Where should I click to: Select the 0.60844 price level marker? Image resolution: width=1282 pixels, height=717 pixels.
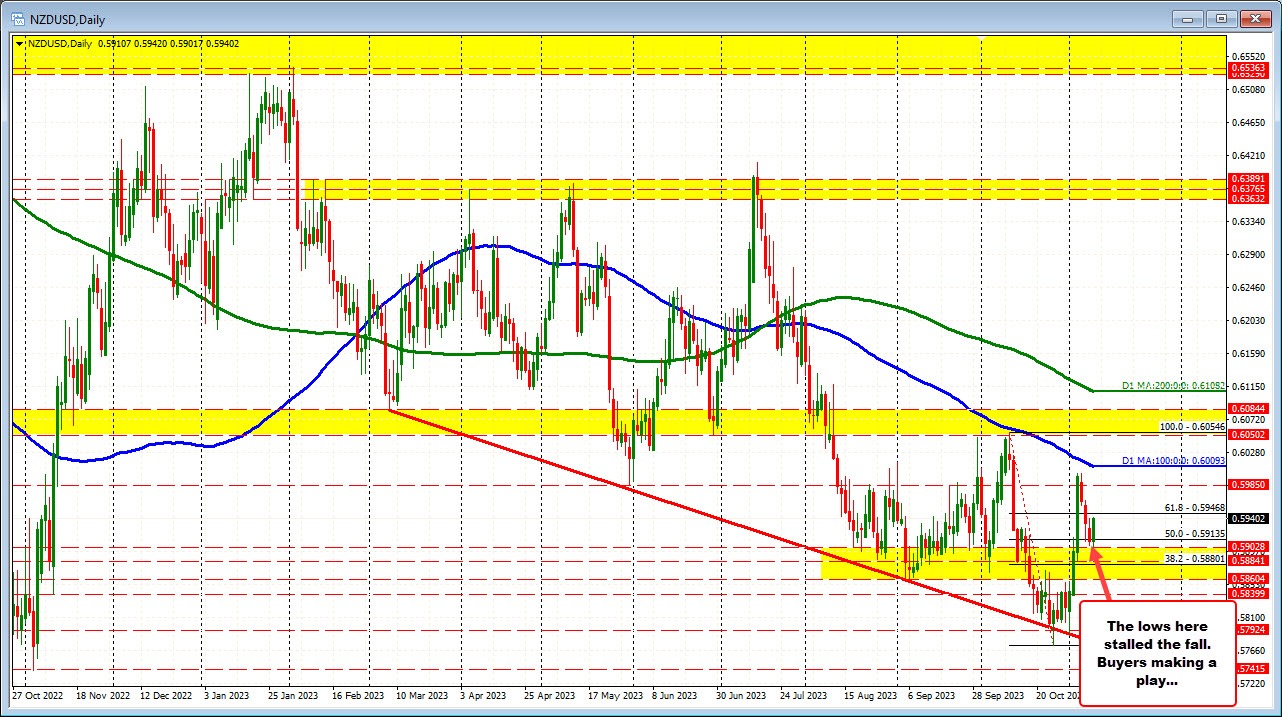point(1250,408)
